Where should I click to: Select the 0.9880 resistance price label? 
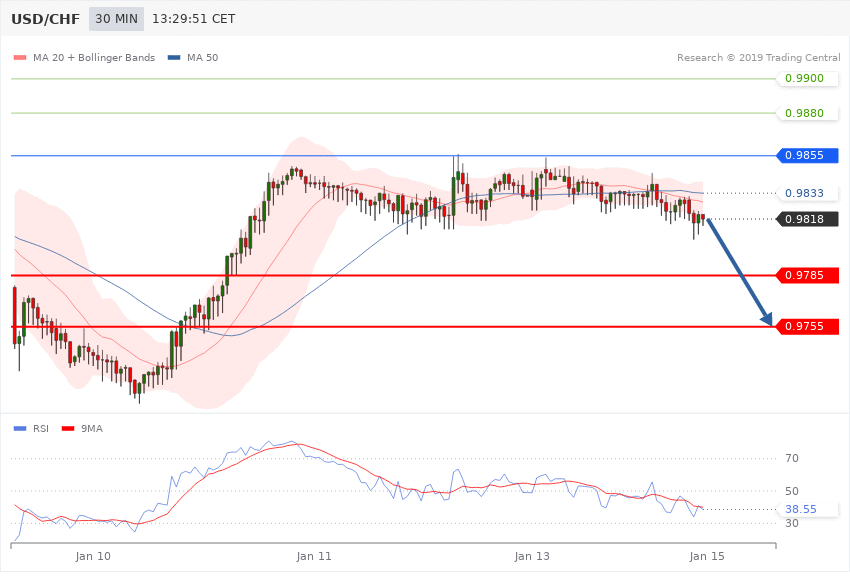point(808,113)
